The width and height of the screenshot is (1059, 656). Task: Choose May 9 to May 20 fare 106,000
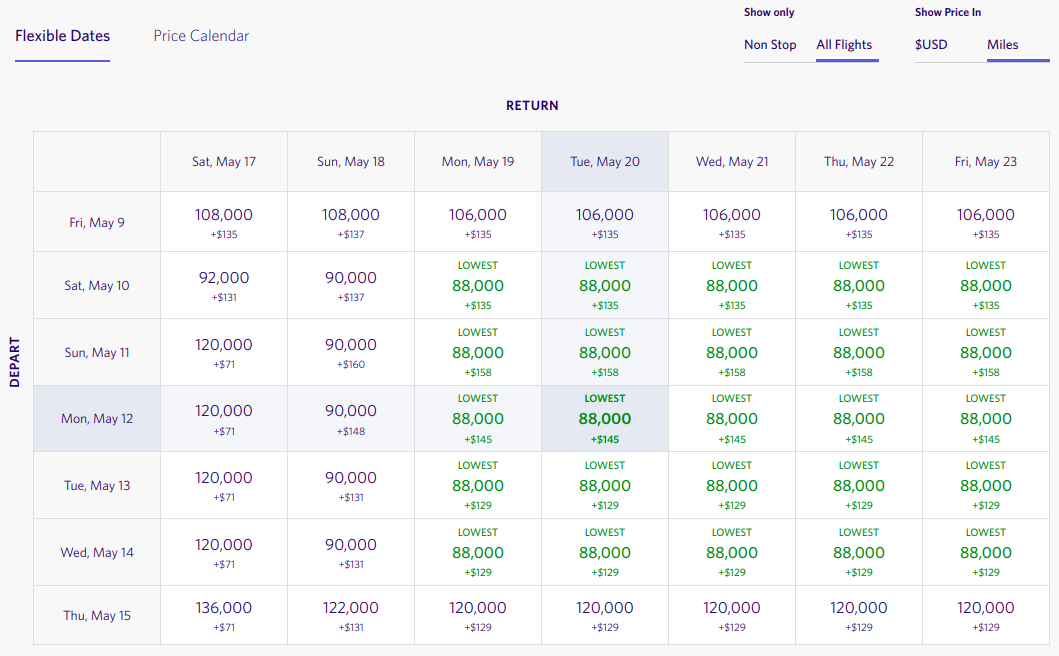tap(604, 222)
